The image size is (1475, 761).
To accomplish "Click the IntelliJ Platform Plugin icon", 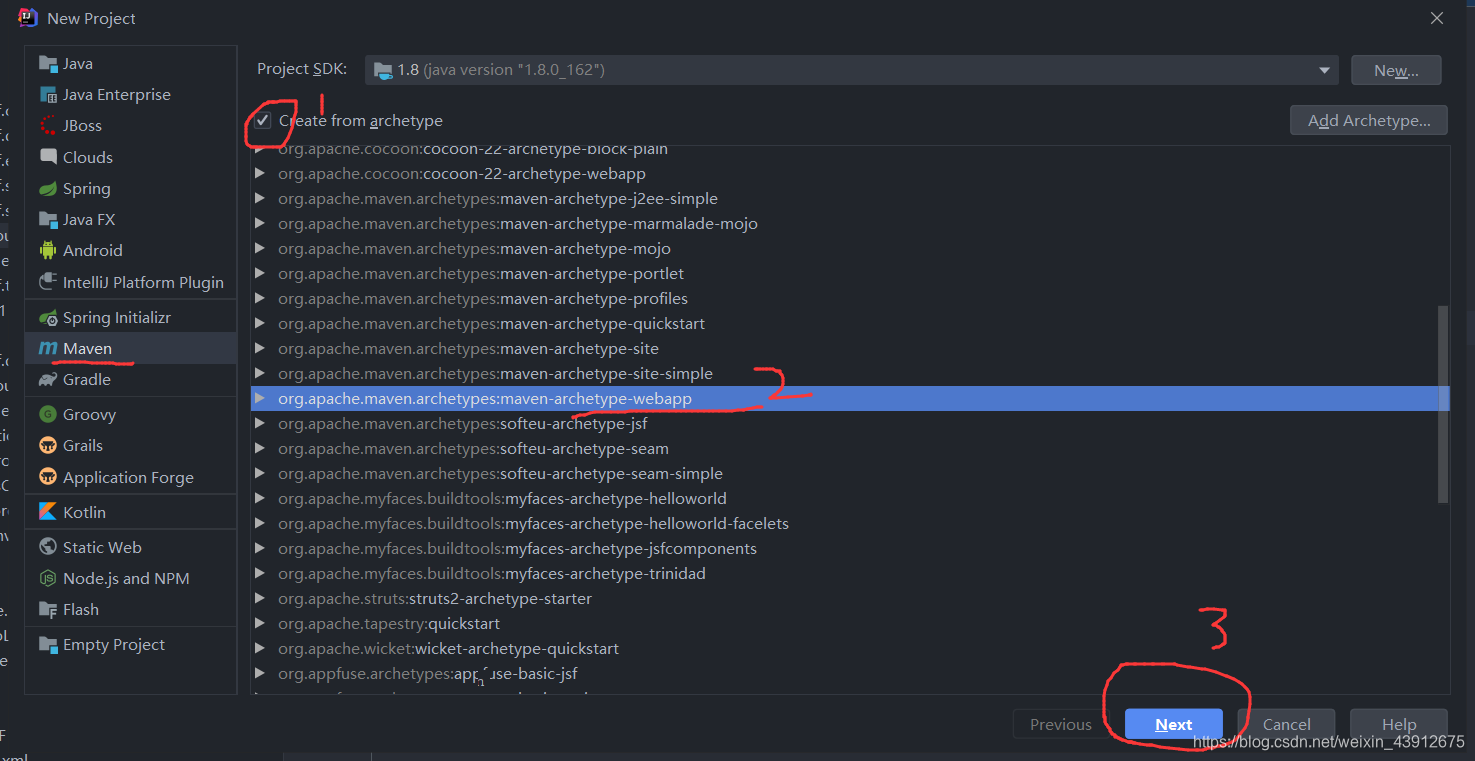I will coord(48,282).
